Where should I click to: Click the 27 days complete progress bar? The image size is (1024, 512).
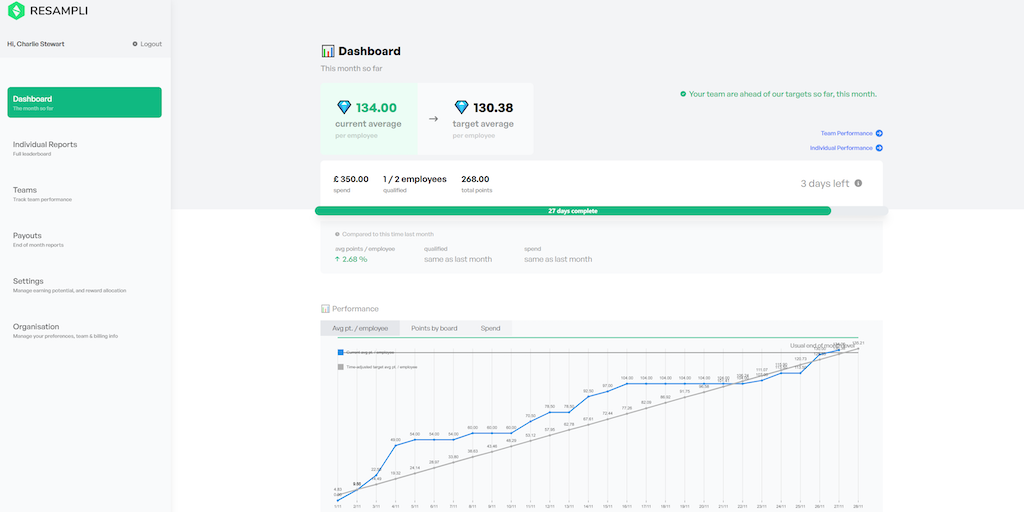click(572, 211)
